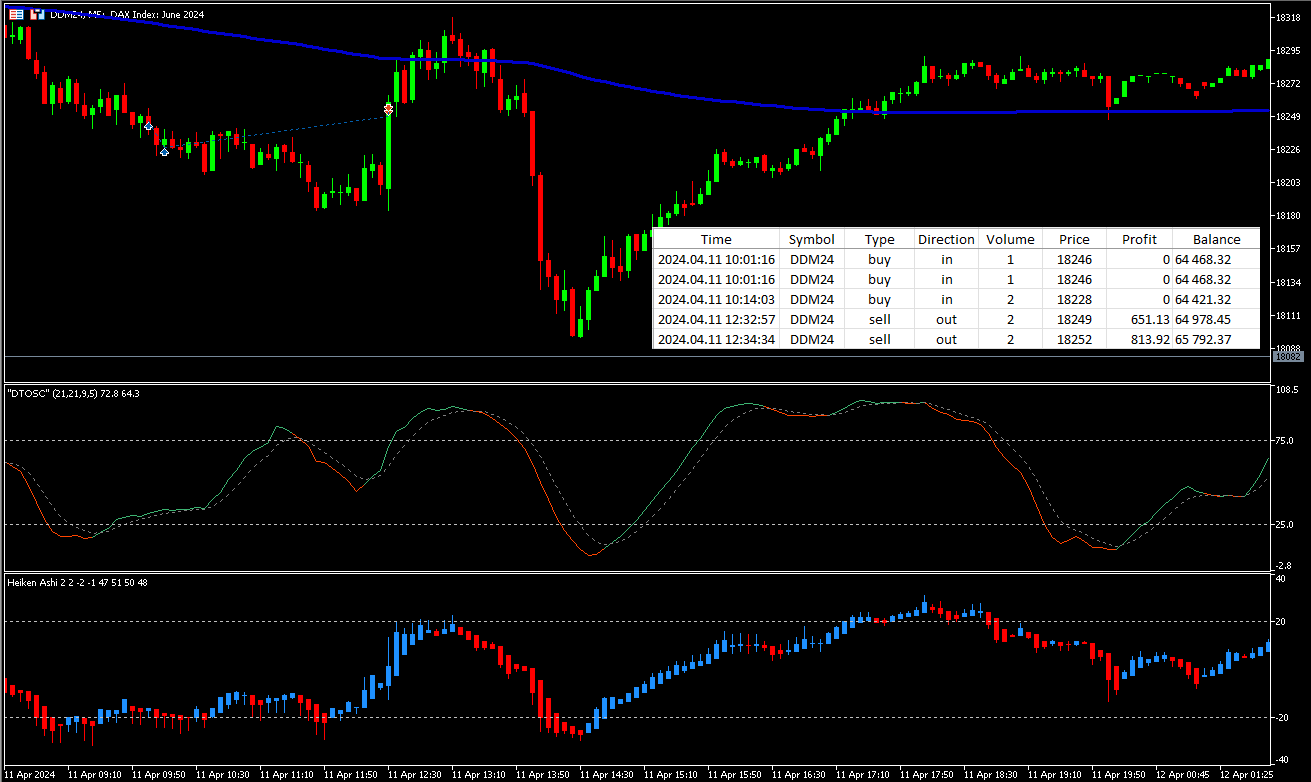Viewport: 1311px width, 782px height.
Task: Click the 18318 price scale label
Action: coord(1287,17)
